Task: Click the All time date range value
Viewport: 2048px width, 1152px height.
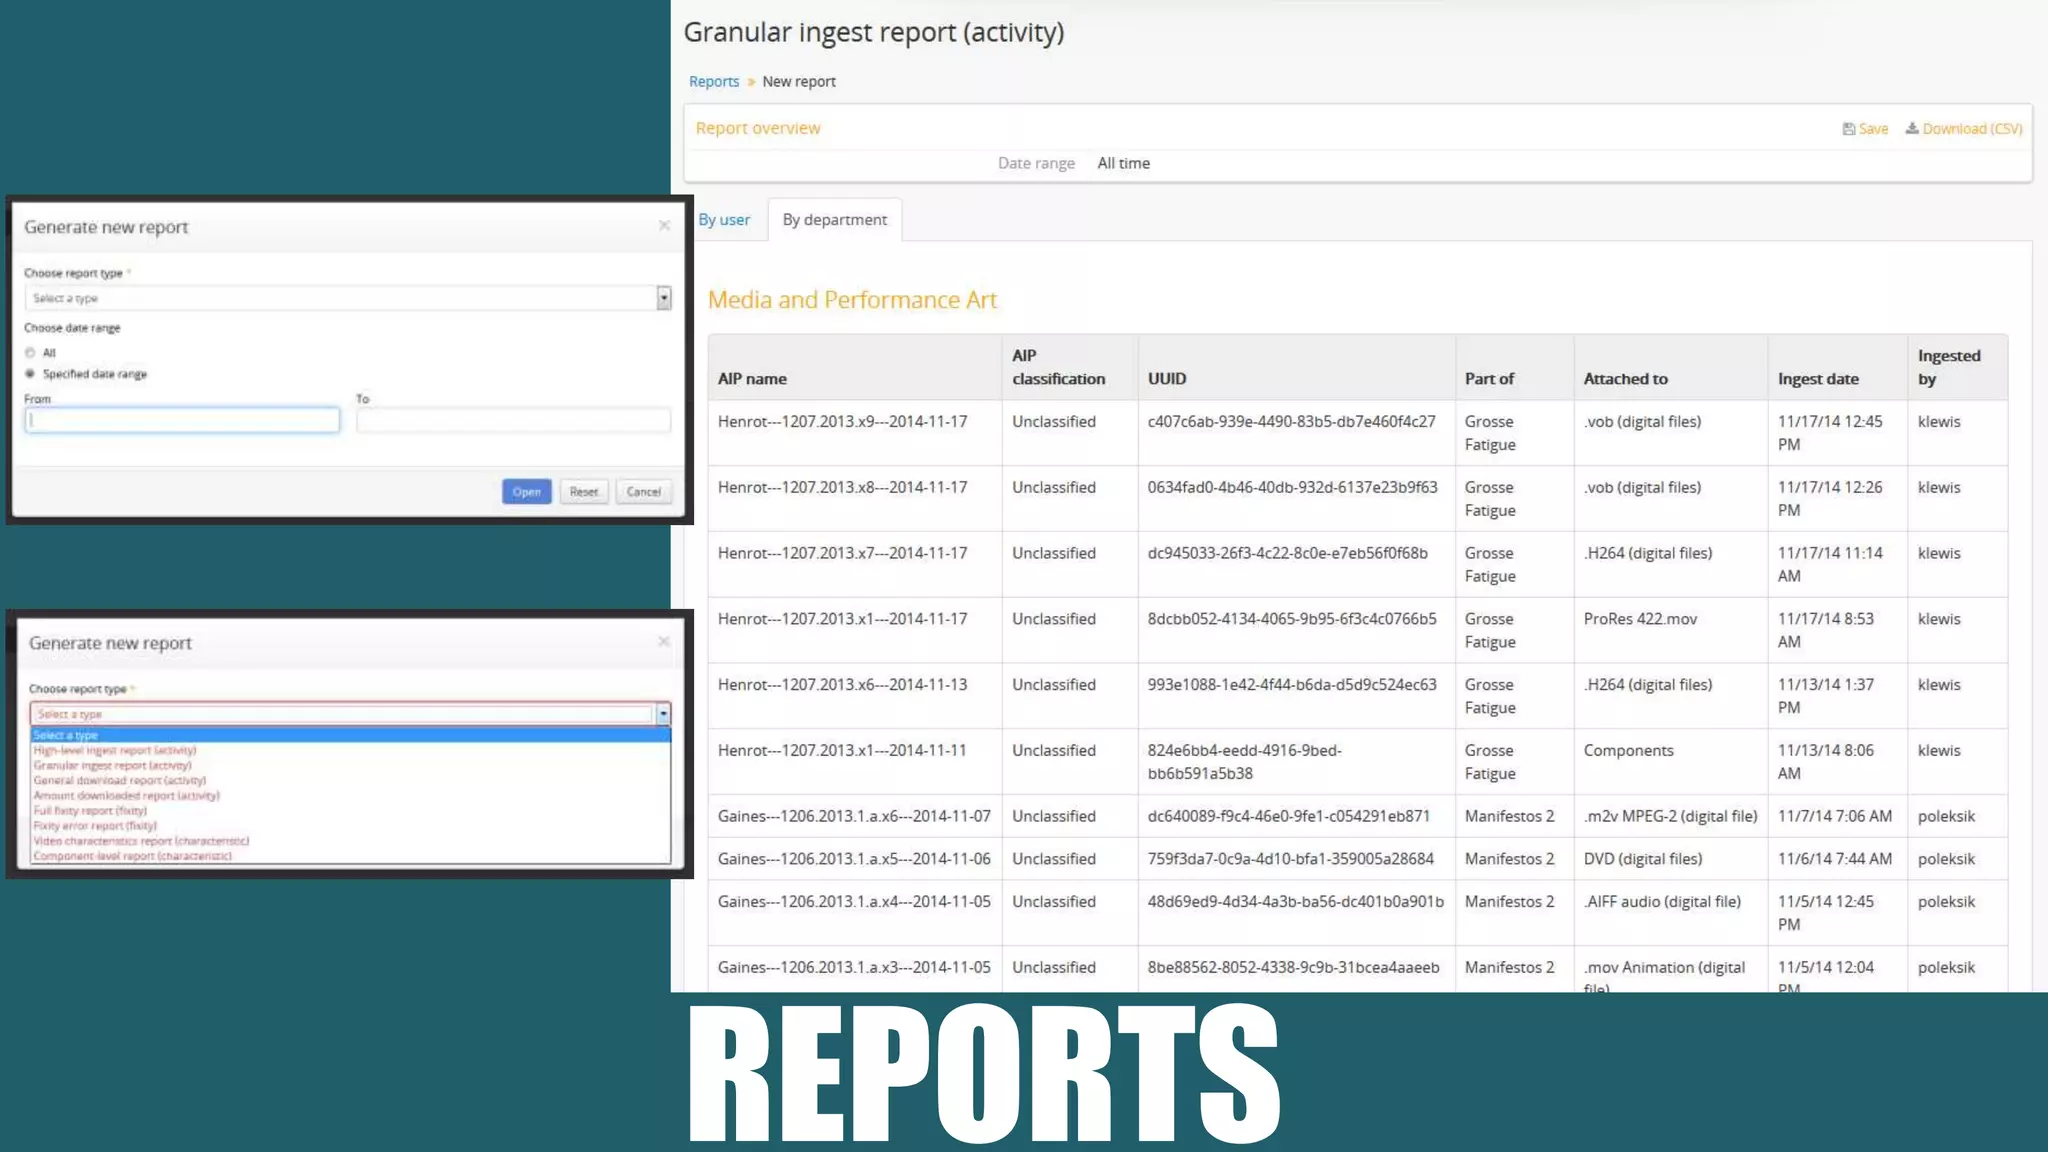Action: pyautogui.click(x=1123, y=164)
